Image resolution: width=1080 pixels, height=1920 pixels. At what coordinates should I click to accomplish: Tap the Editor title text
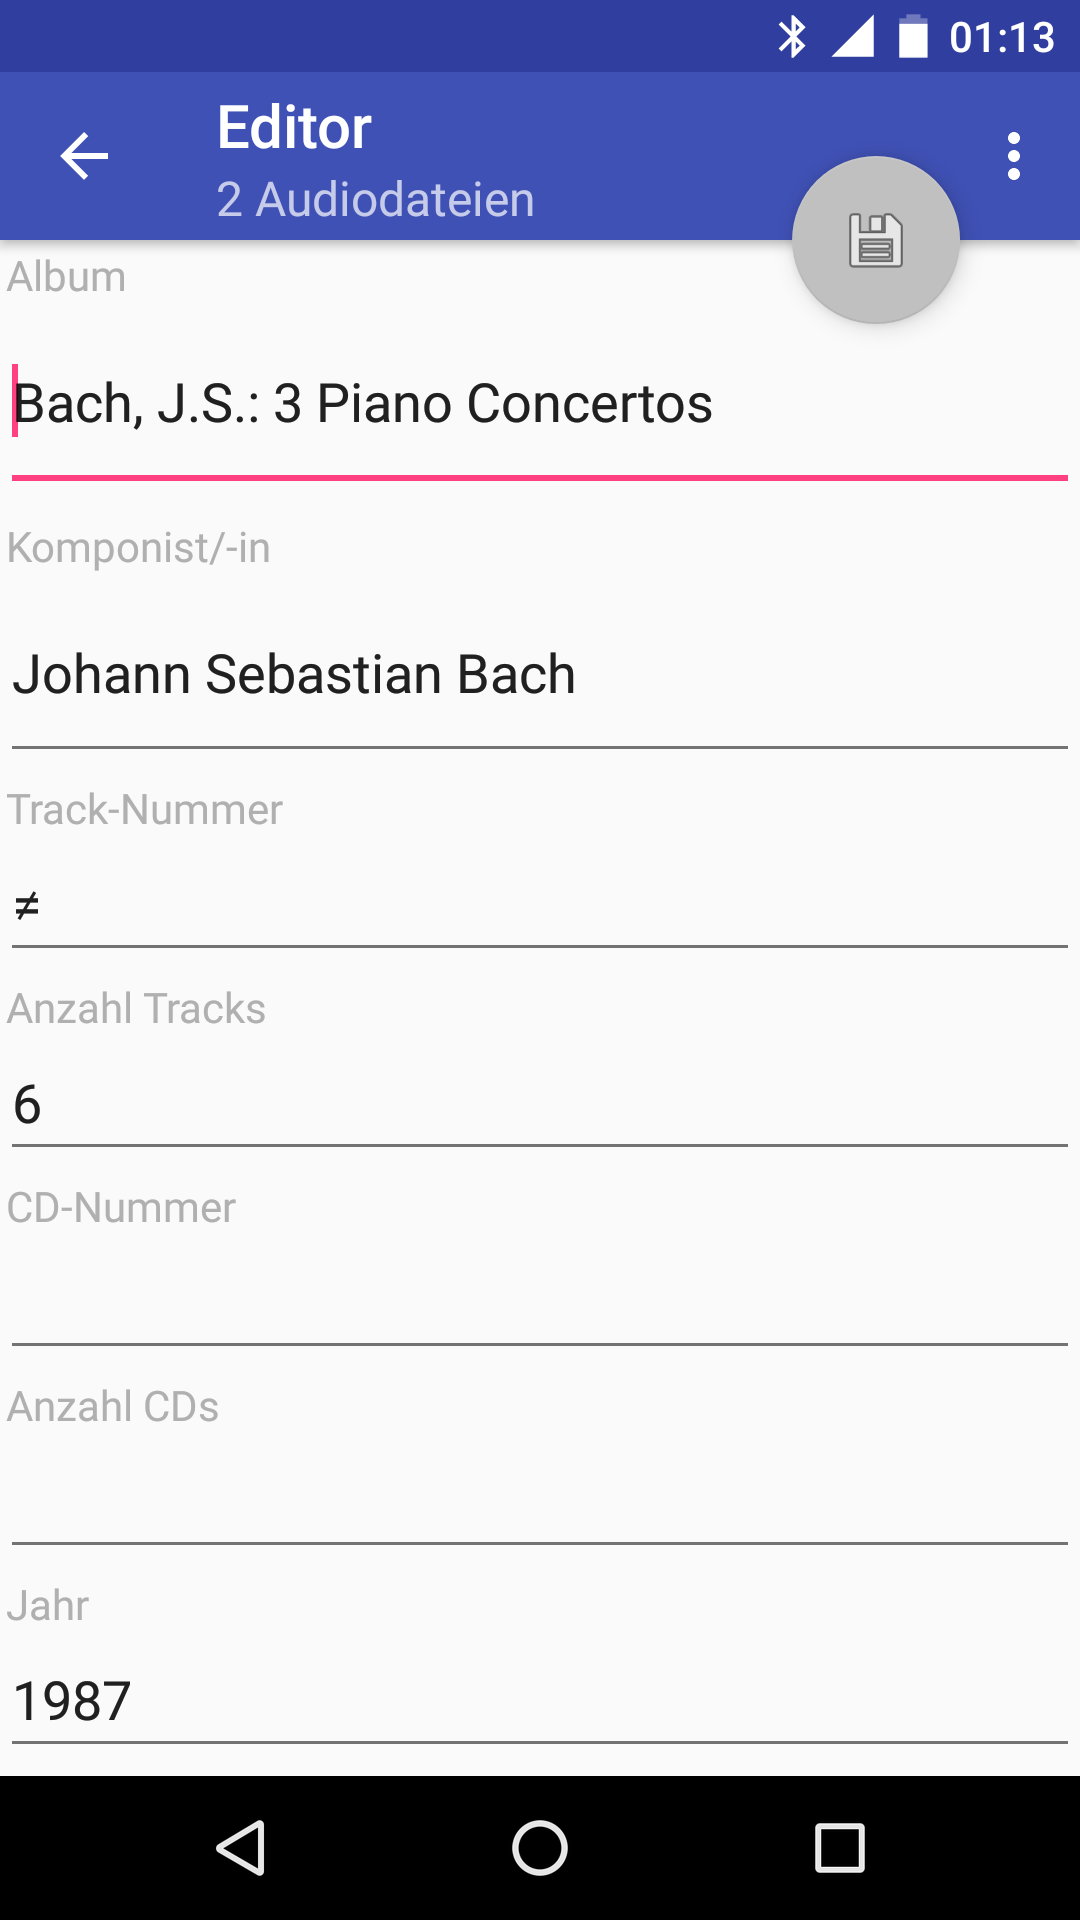295,128
